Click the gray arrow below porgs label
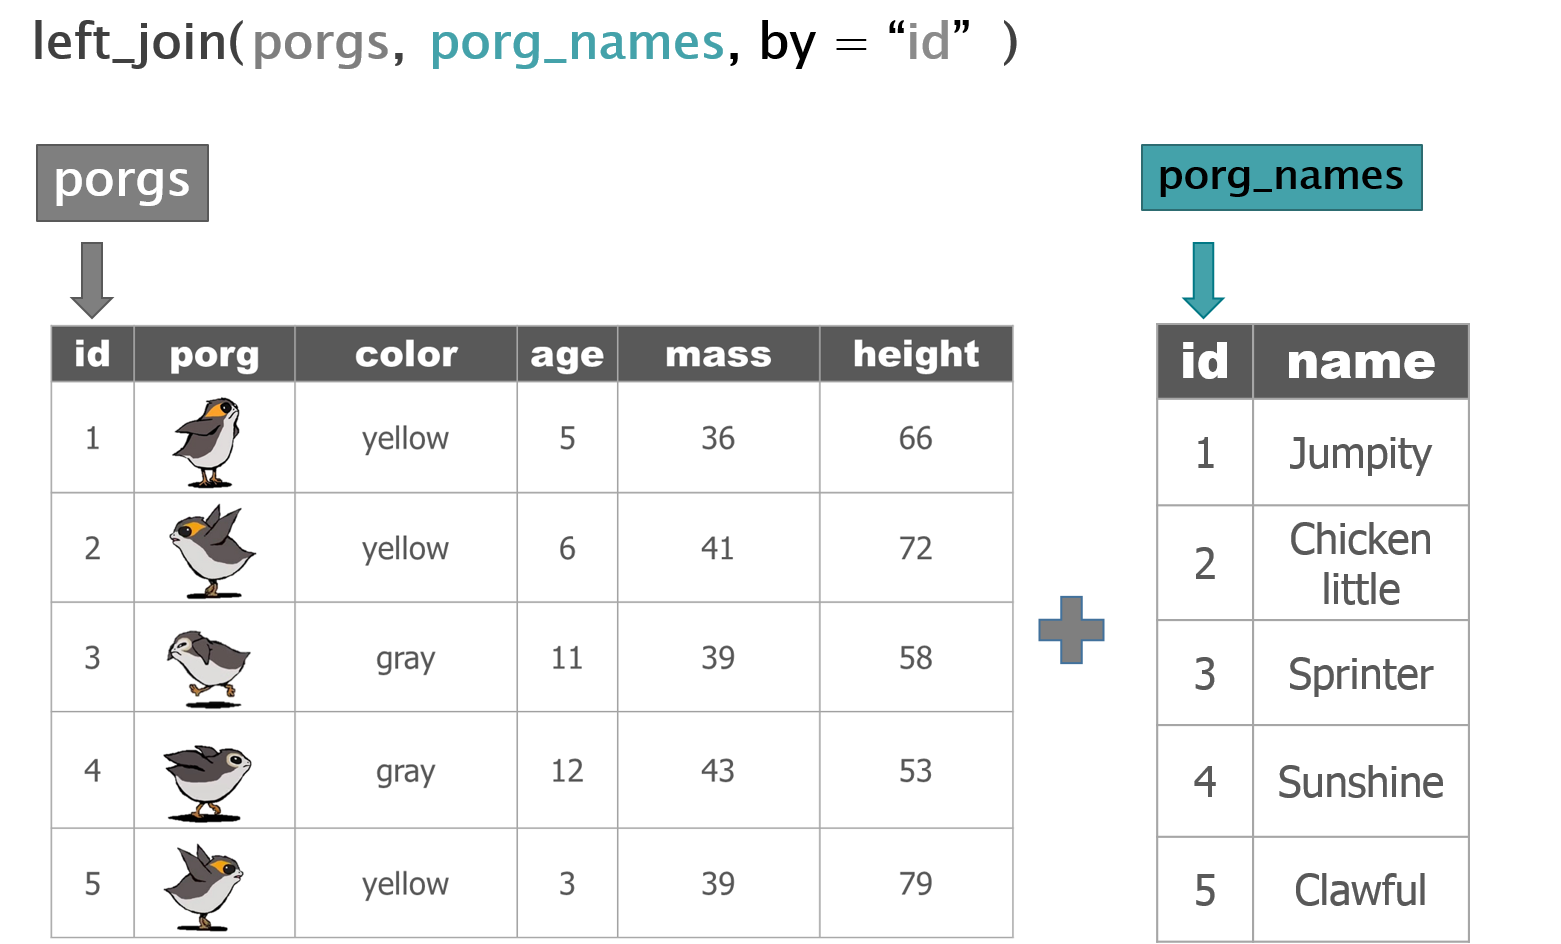 click(92, 280)
